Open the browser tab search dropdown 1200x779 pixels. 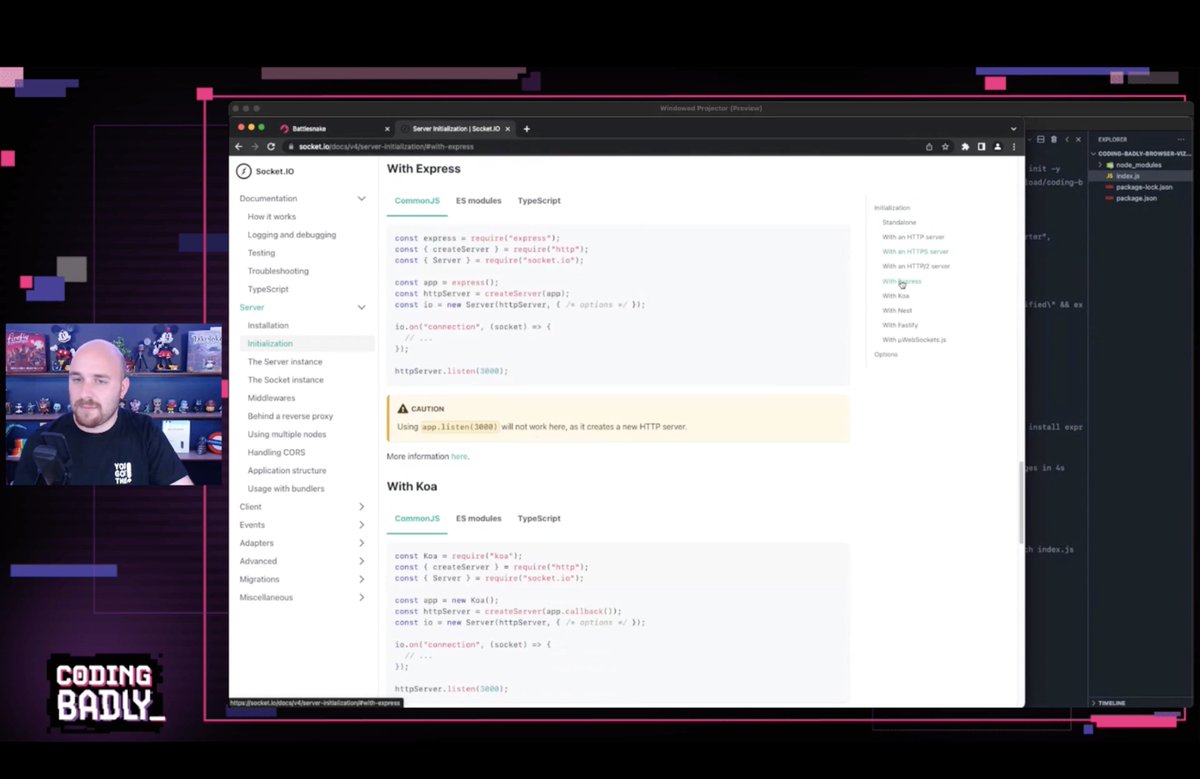(x=1013, y=129)
